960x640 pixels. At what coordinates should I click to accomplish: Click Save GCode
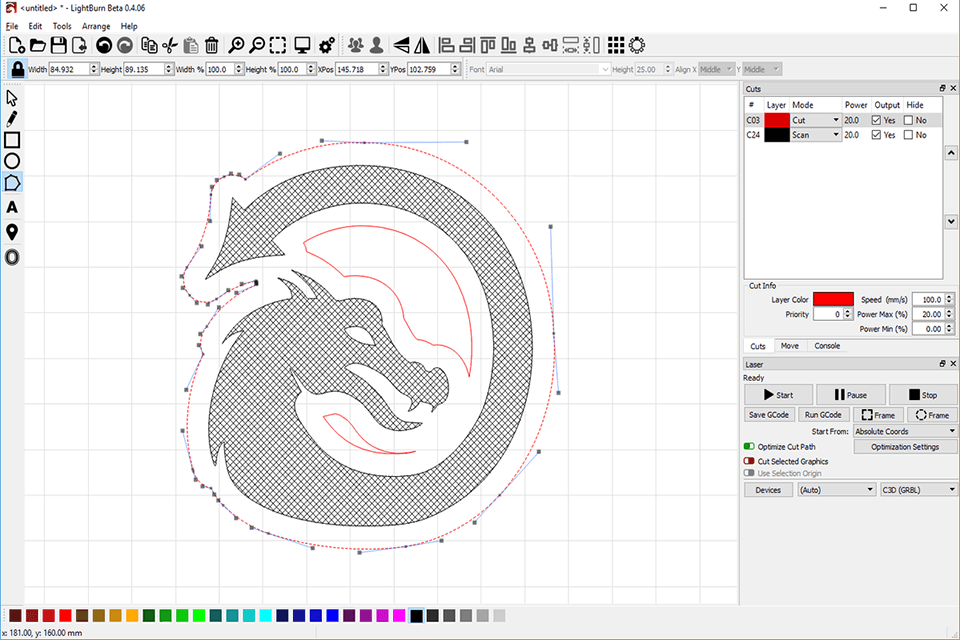768,414
